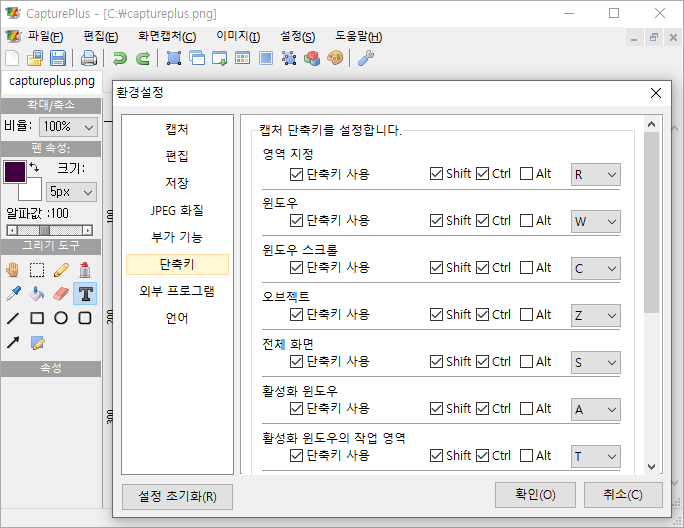Screen dimensions: 684x528
Task: Click the Print toolbar icon
Action: point(89,58)
